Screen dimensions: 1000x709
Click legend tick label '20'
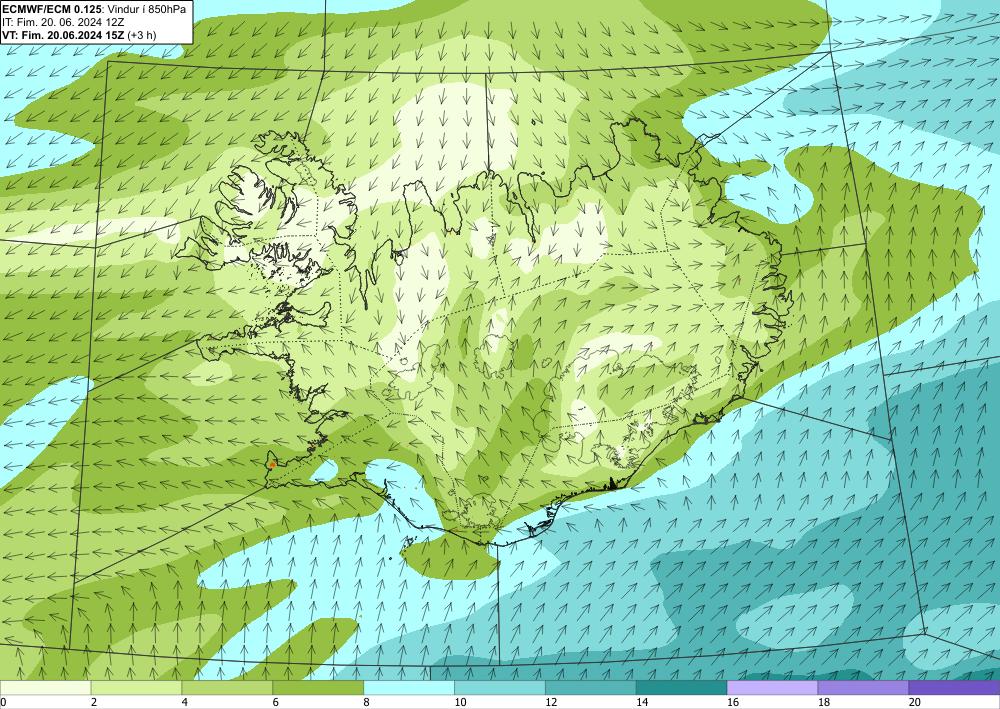point(915,703)
